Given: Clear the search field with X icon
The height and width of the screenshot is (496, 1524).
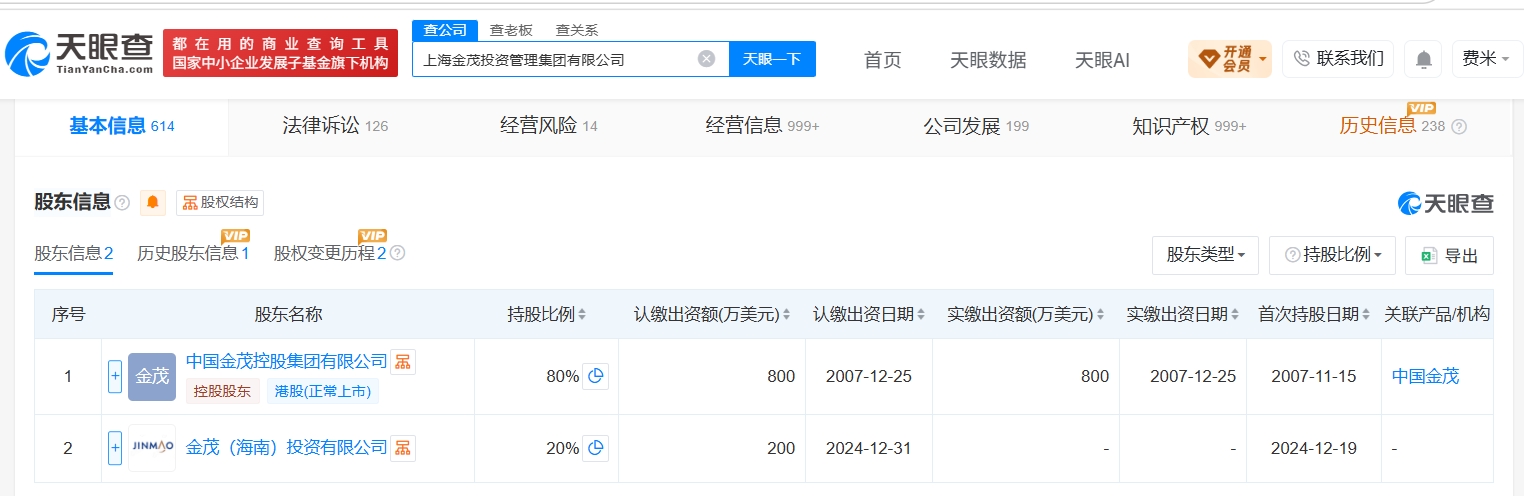Looking at the screenshot, I should (706, 59).
